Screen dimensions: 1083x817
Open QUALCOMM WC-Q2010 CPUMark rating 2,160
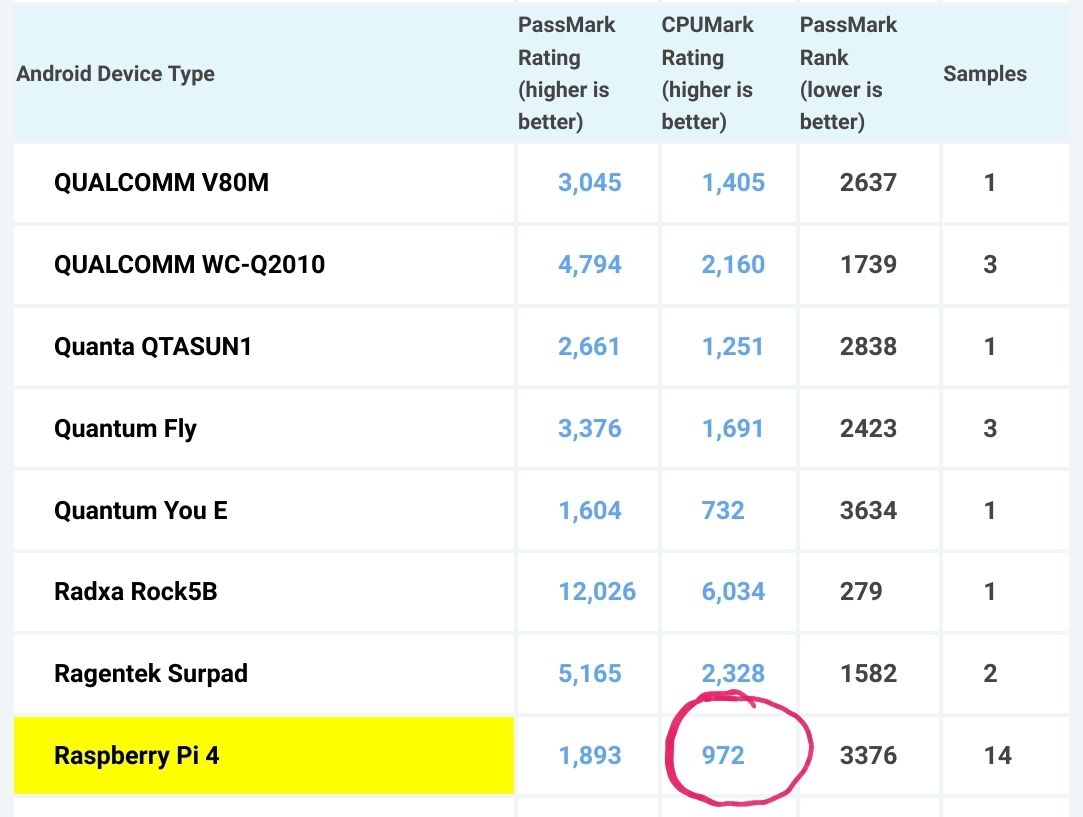click(733, 265)
